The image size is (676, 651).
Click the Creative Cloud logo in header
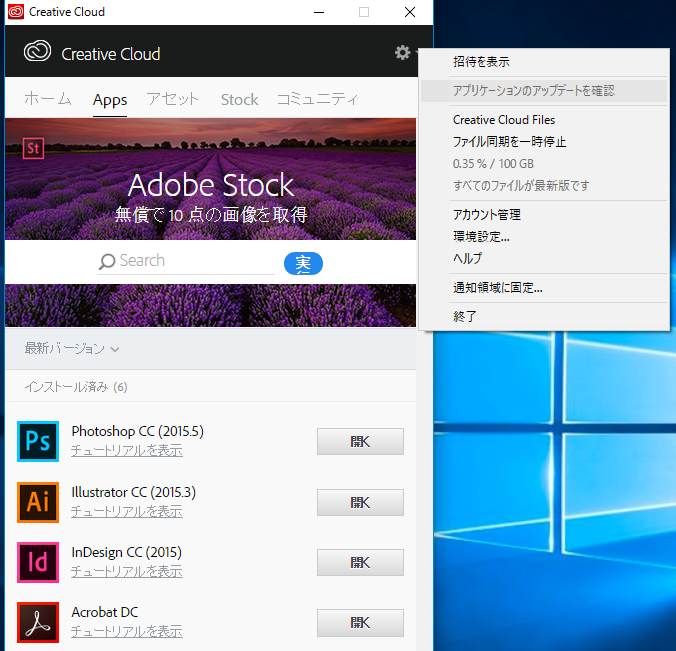(x=38, y=51)
